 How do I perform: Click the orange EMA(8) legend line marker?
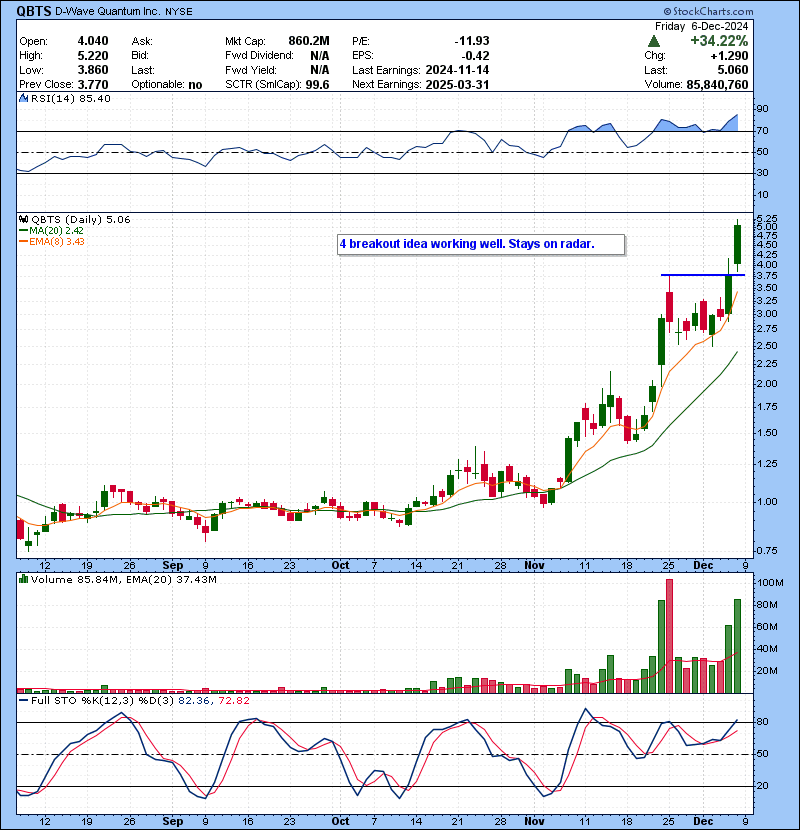pos(23,241)
